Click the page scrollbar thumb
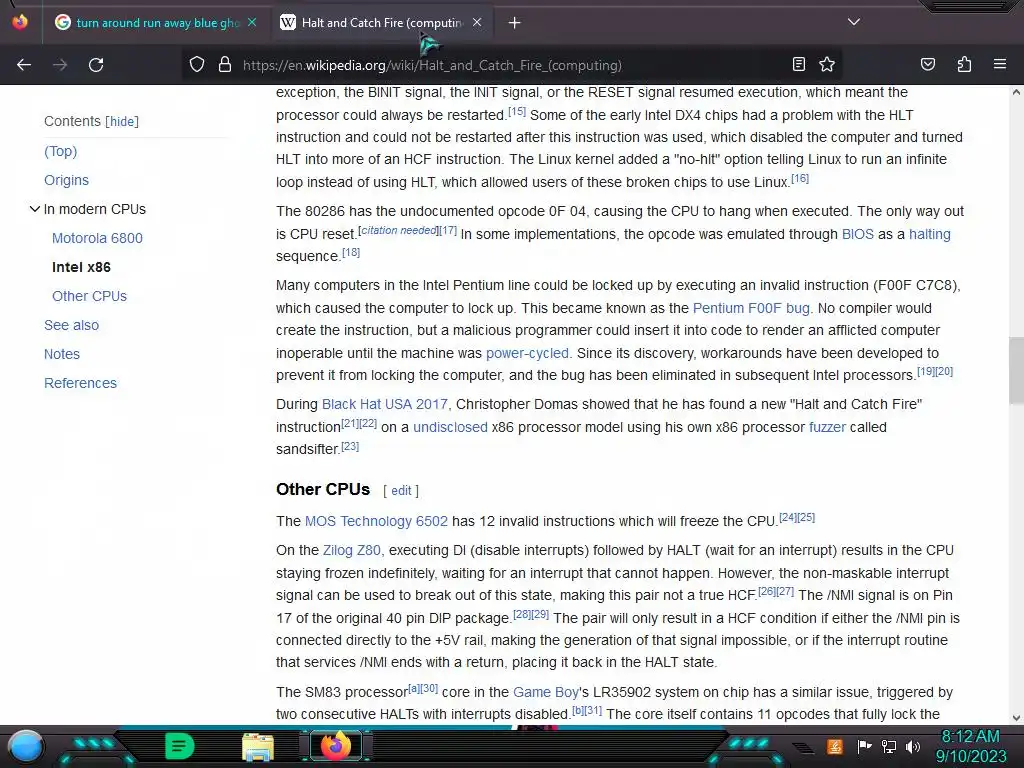Screen dimensions: 1024x768 pyautogui.click(x=1016, y=370)
